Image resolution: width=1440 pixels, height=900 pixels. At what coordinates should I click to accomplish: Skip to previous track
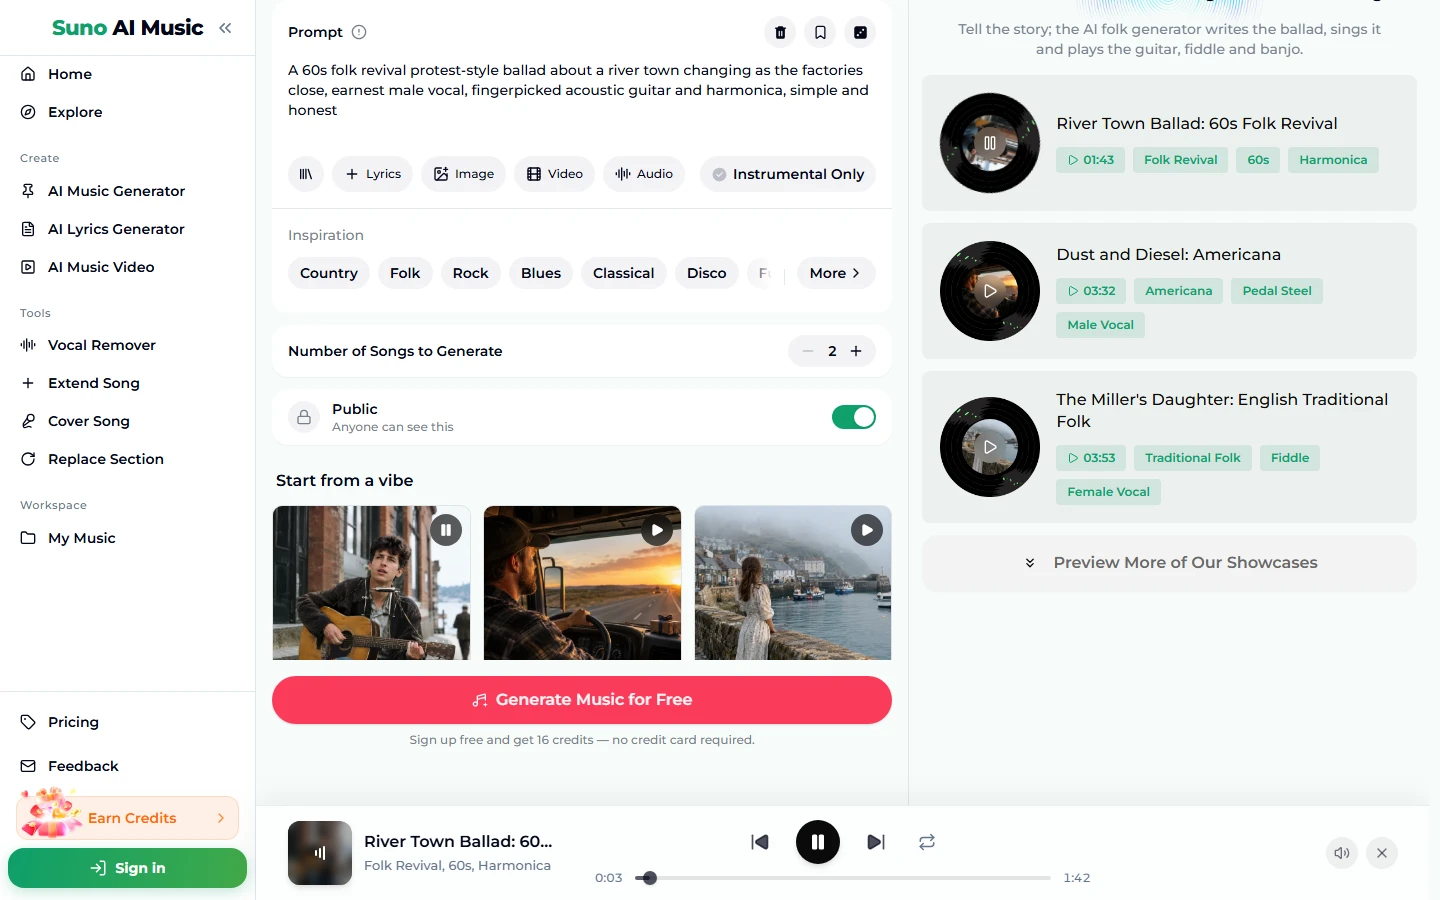(760, 842)
